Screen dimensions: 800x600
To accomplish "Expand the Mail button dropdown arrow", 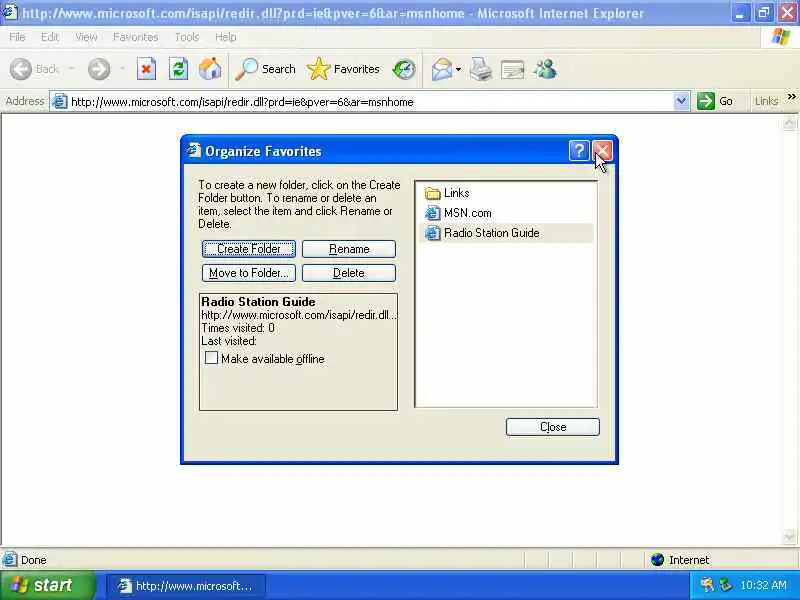I will pyautogui.click(x=458, y=69).
